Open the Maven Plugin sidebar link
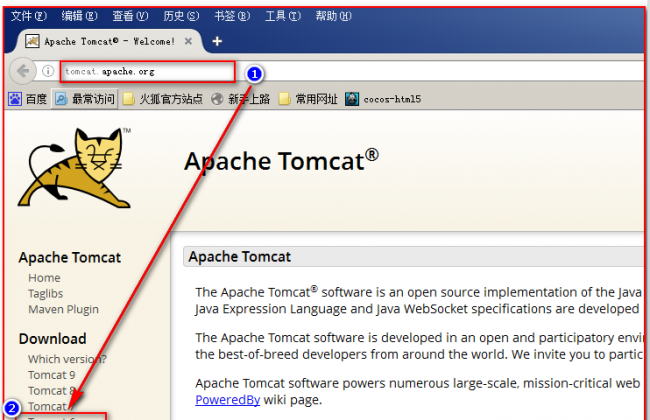This screenshot has height=420, width=650. point(63,309)
